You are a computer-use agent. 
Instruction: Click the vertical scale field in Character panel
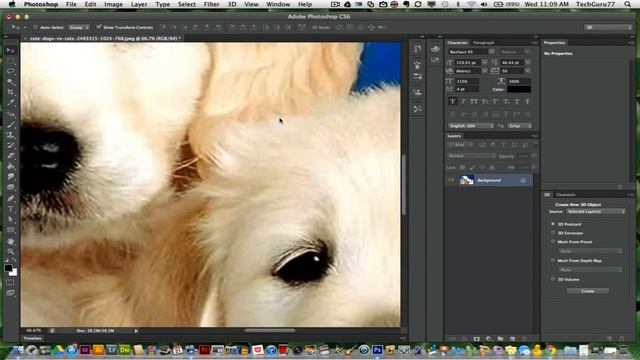coord(468,81)
